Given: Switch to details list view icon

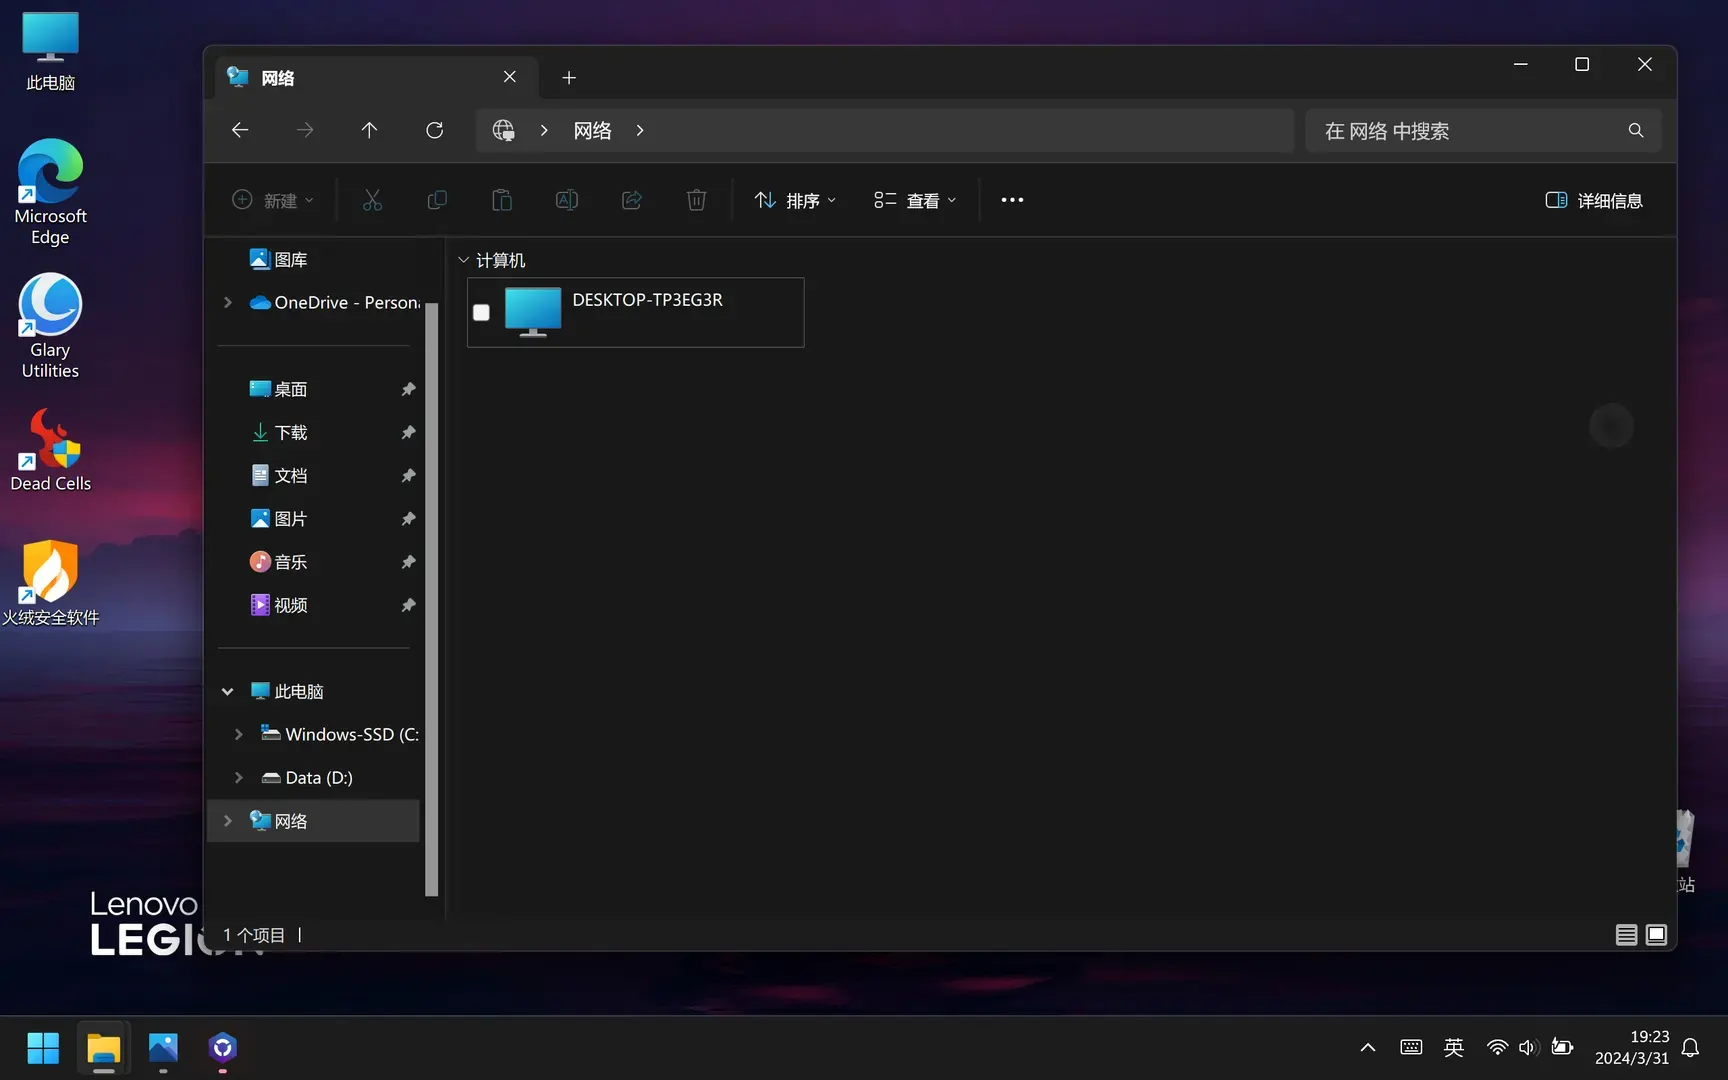Looking at the screenshot, I should pyautogui.click(x=1626, y=934).
